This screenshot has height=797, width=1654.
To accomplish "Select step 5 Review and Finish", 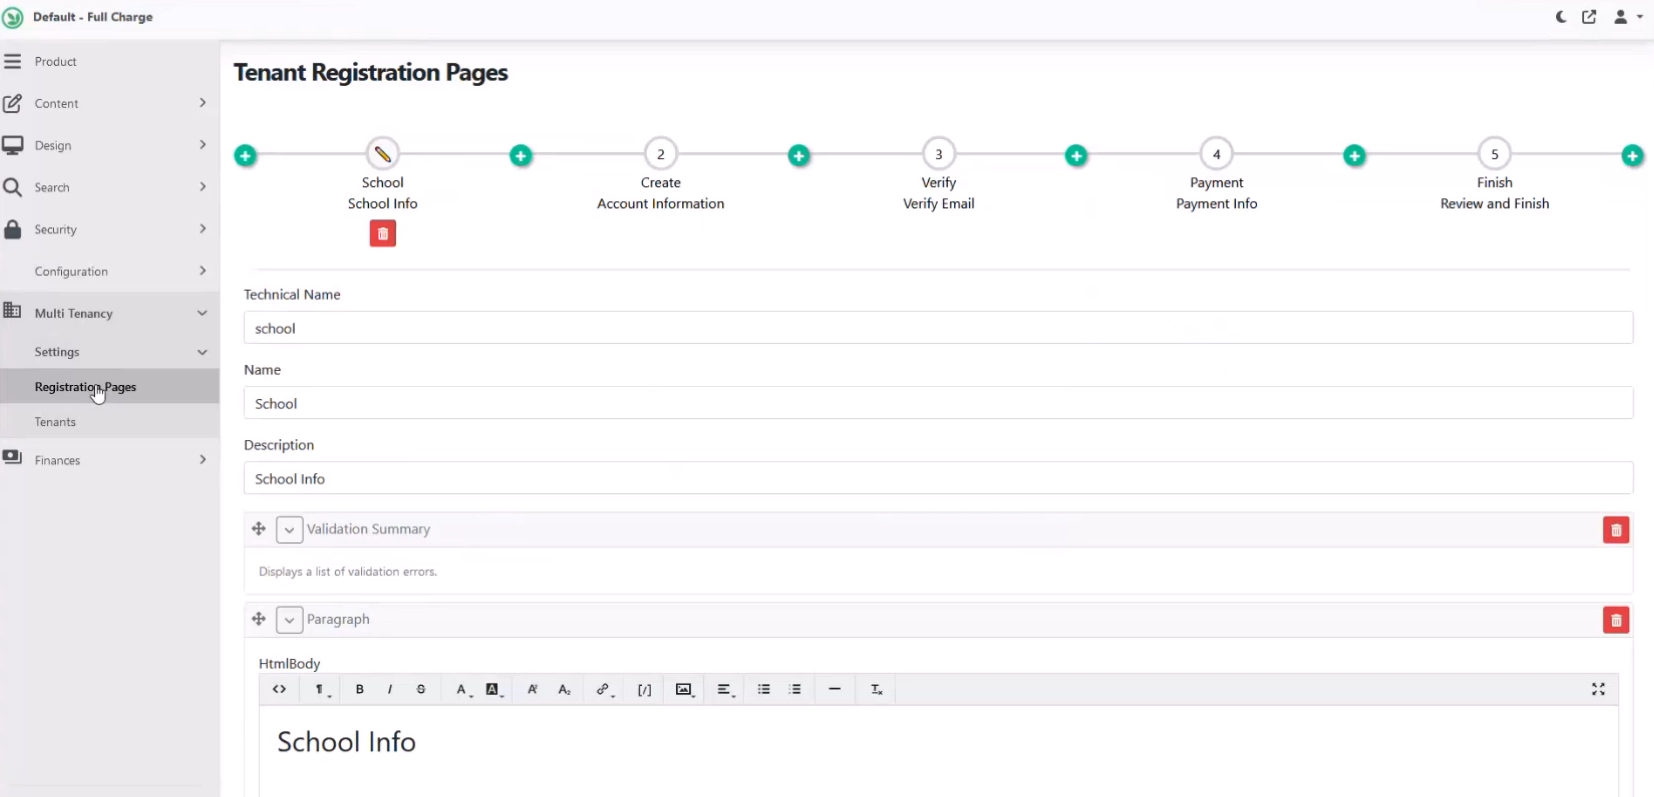I will tap(1495, 154).
